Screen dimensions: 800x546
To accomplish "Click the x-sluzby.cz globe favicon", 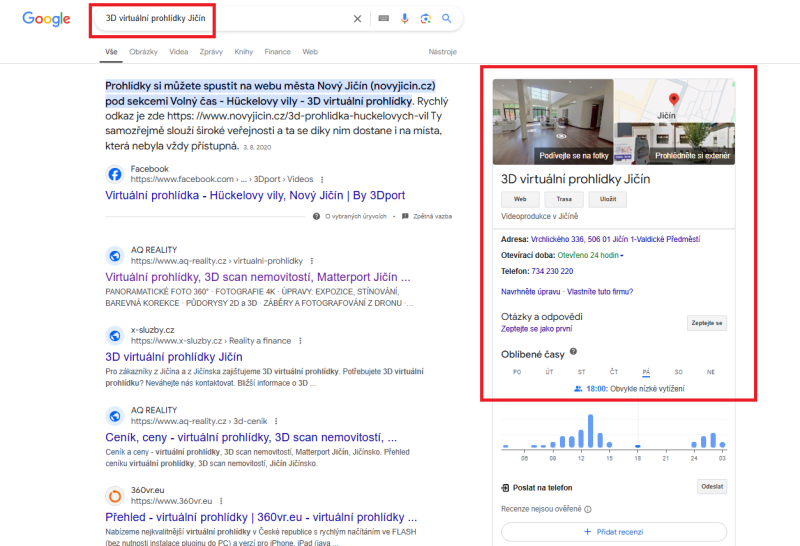I will click(115, 336).
